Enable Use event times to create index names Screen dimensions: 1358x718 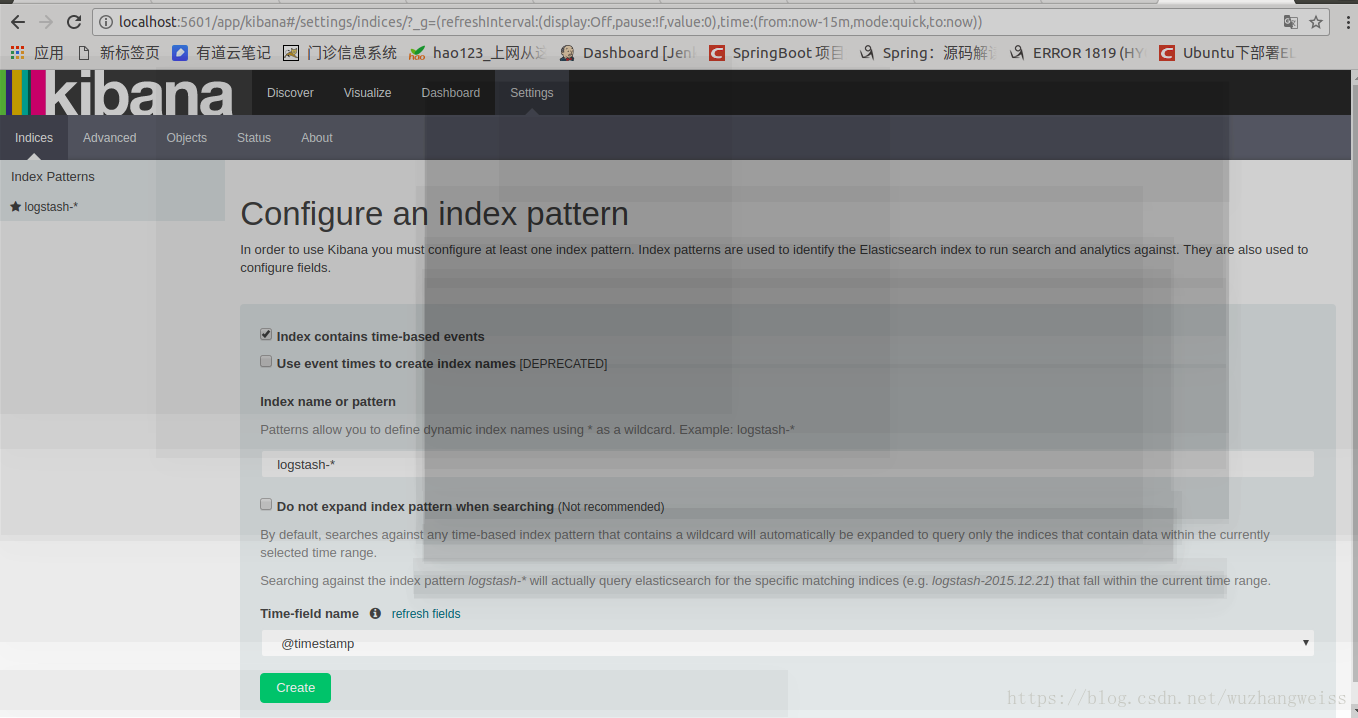[266, 362]
